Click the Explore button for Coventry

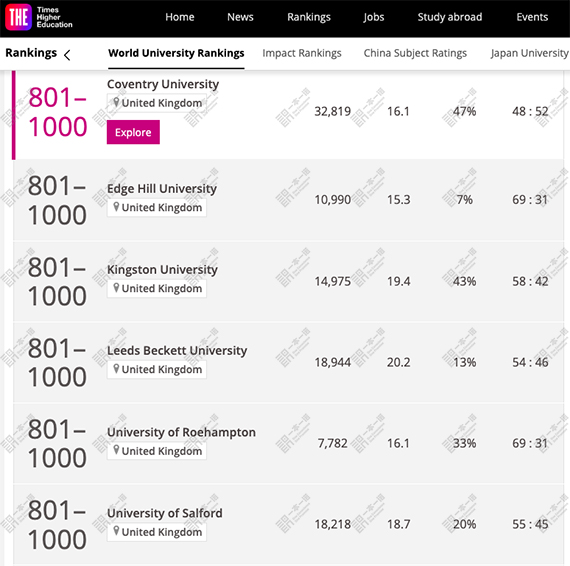point(133,132)
